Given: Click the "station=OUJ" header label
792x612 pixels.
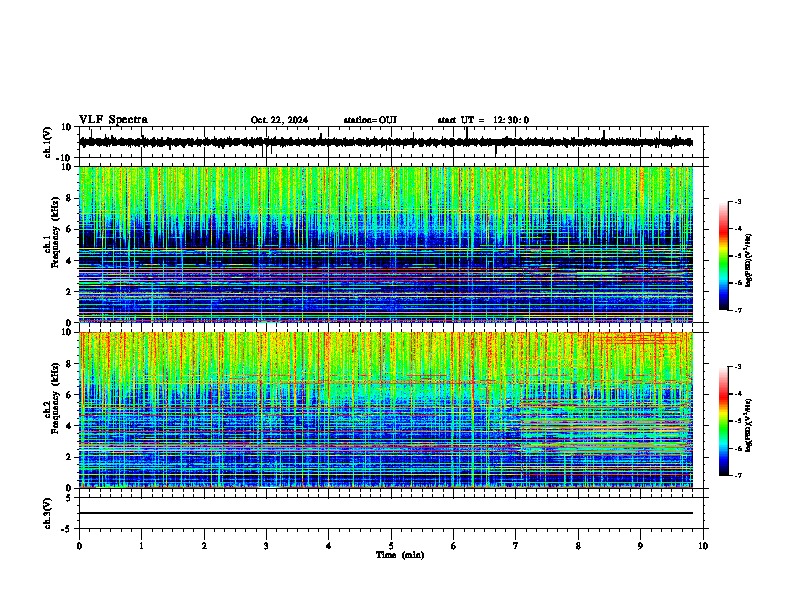Looking at the screenshot, I should (370, 120).
